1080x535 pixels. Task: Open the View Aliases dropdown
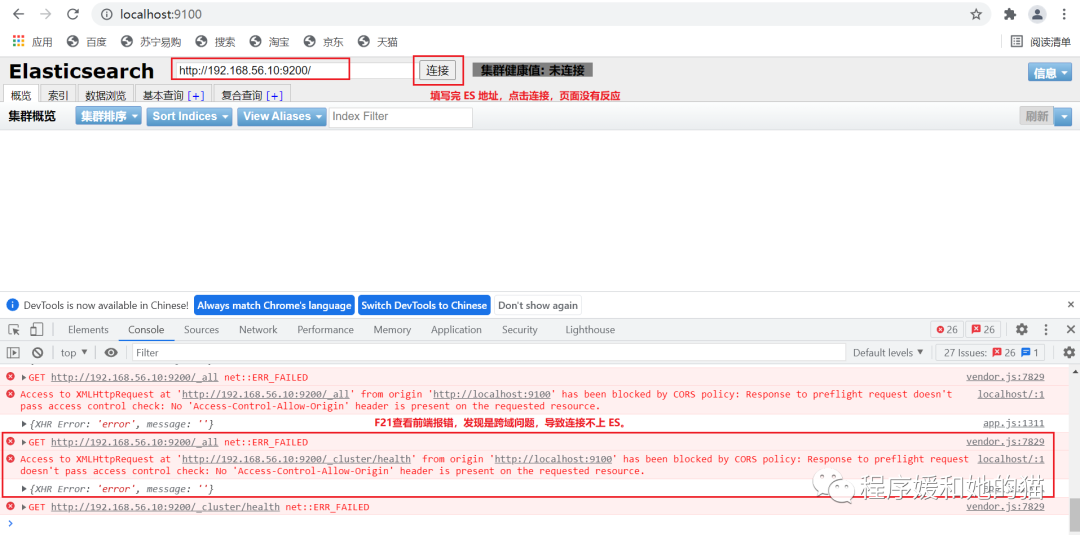[282, 116]
